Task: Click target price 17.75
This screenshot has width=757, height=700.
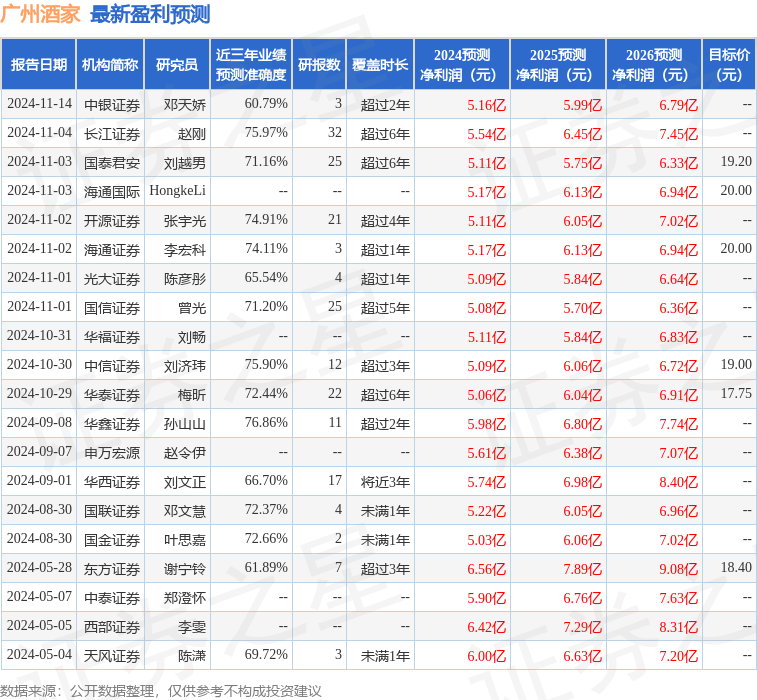Action: (x=736, y=393)
